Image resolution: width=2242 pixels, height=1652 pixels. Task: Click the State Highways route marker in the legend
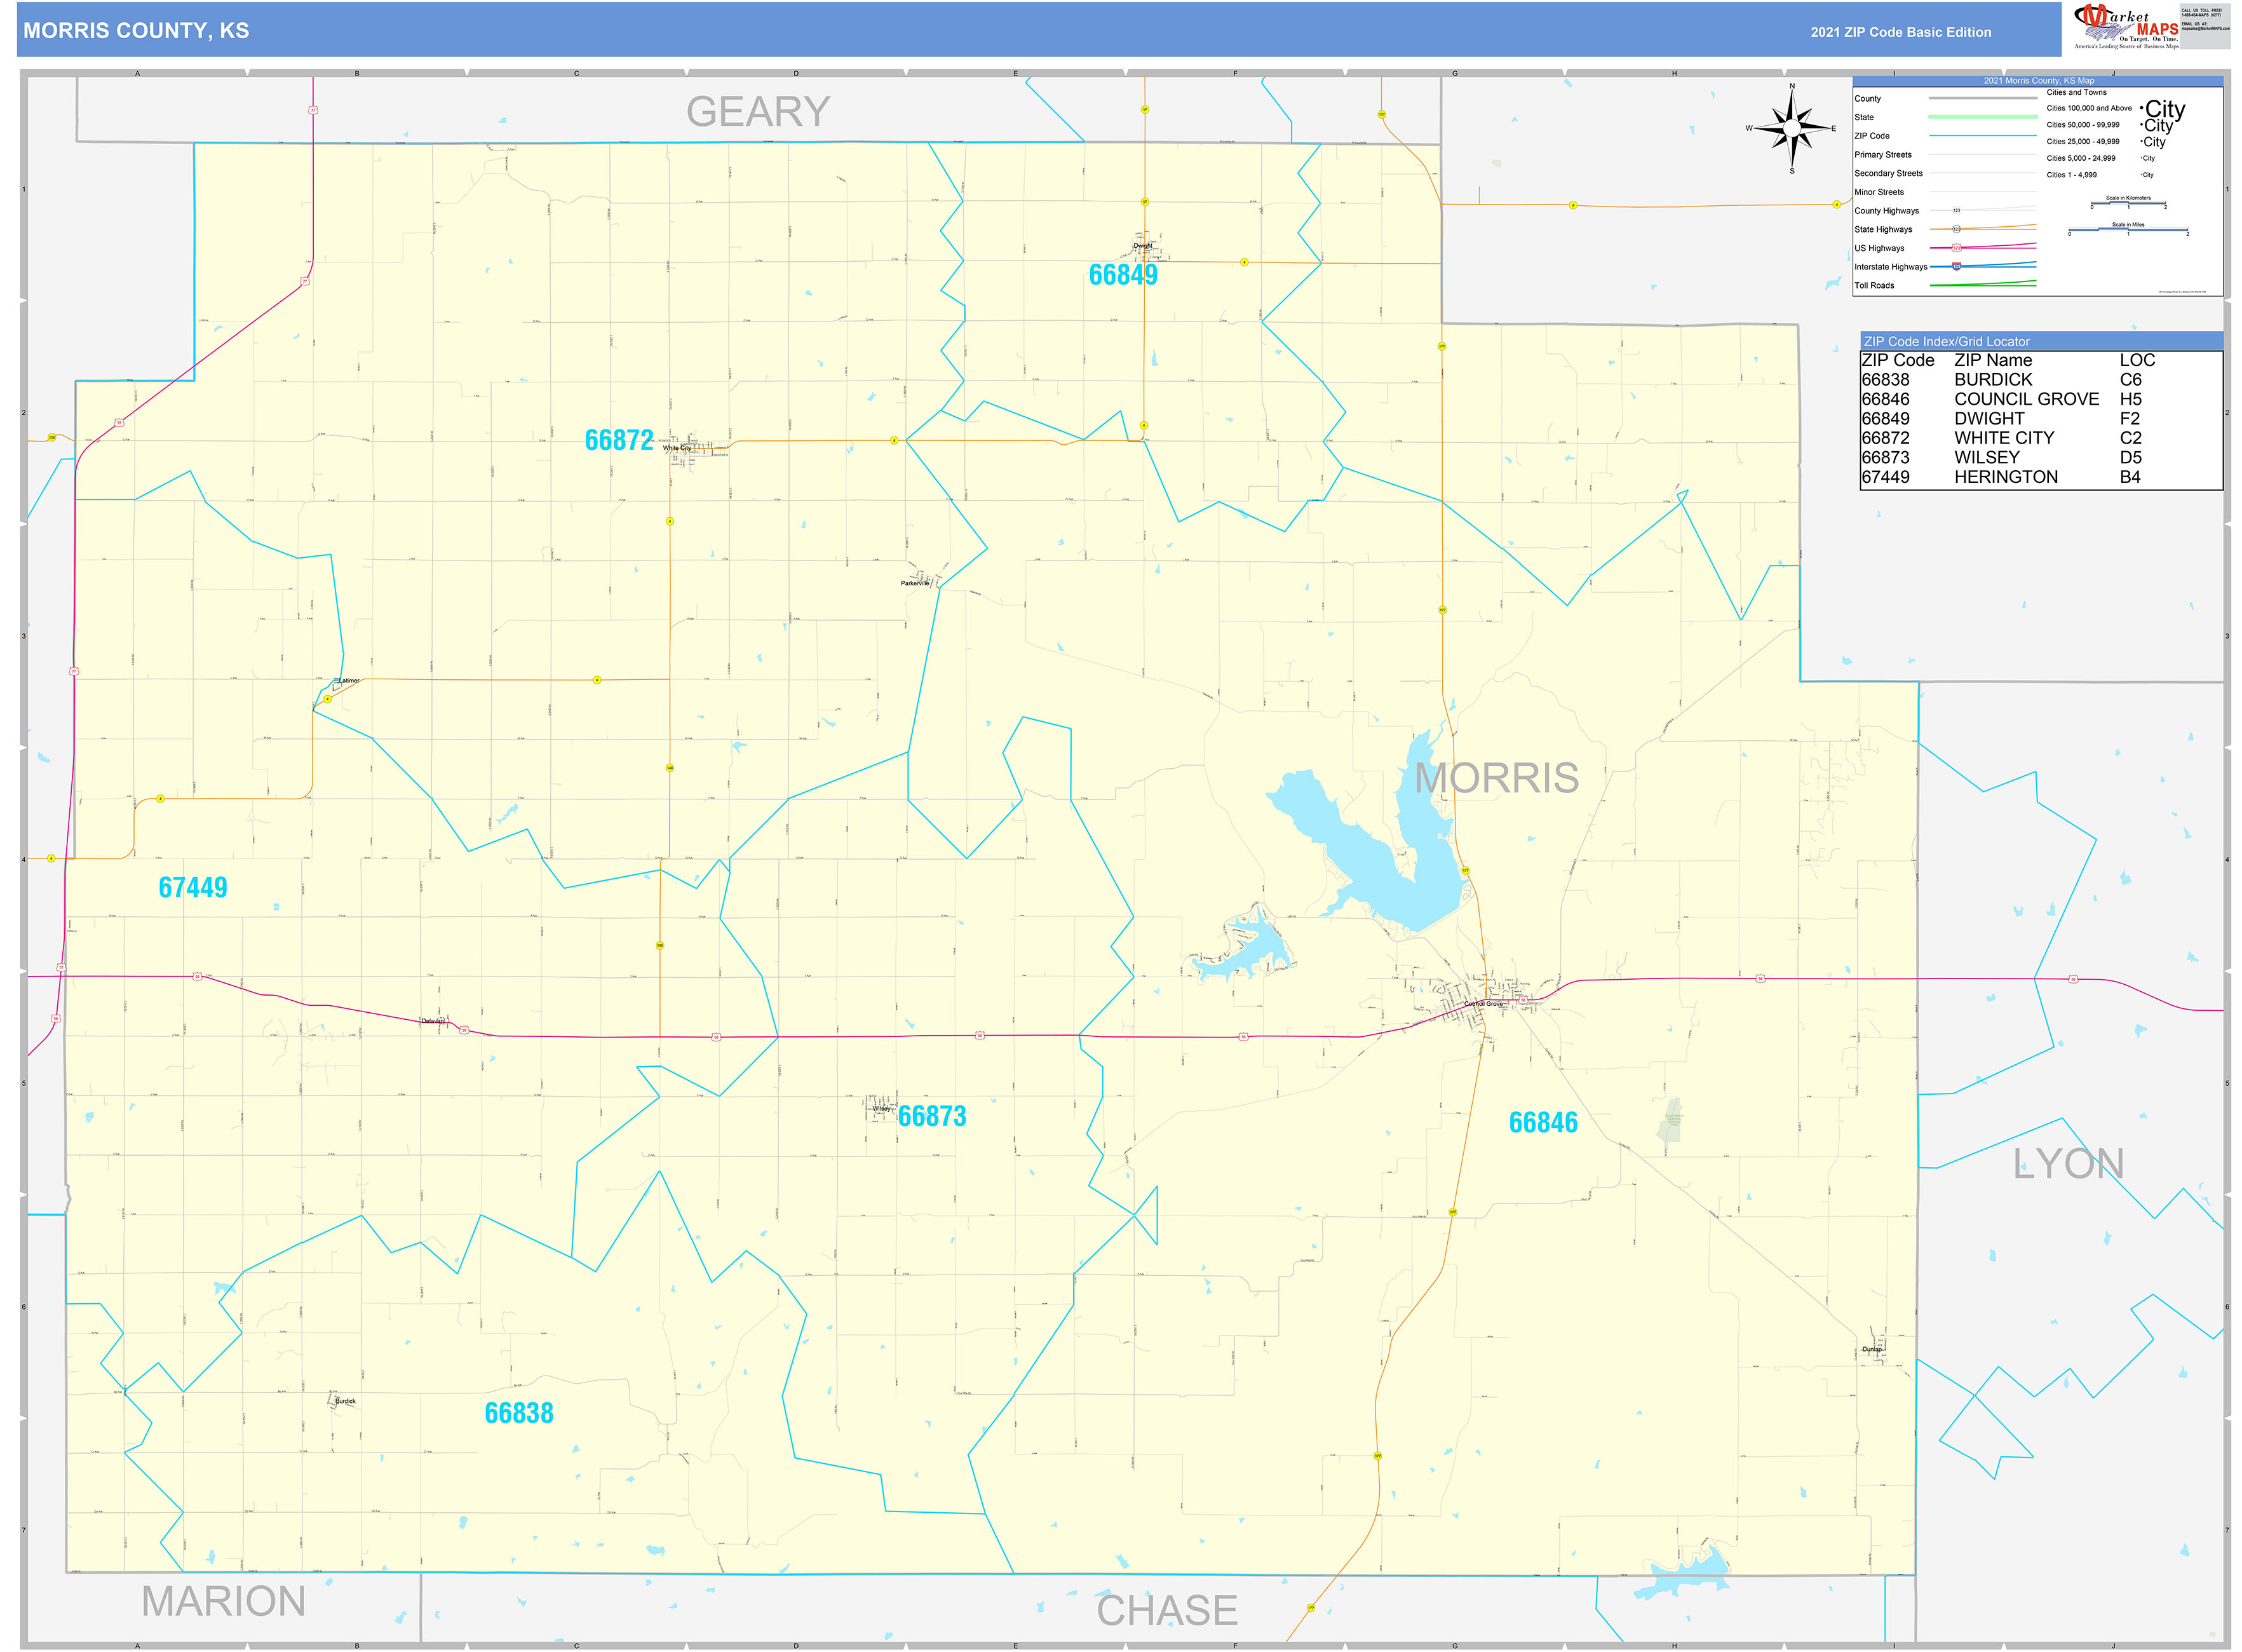point(1956,230)
